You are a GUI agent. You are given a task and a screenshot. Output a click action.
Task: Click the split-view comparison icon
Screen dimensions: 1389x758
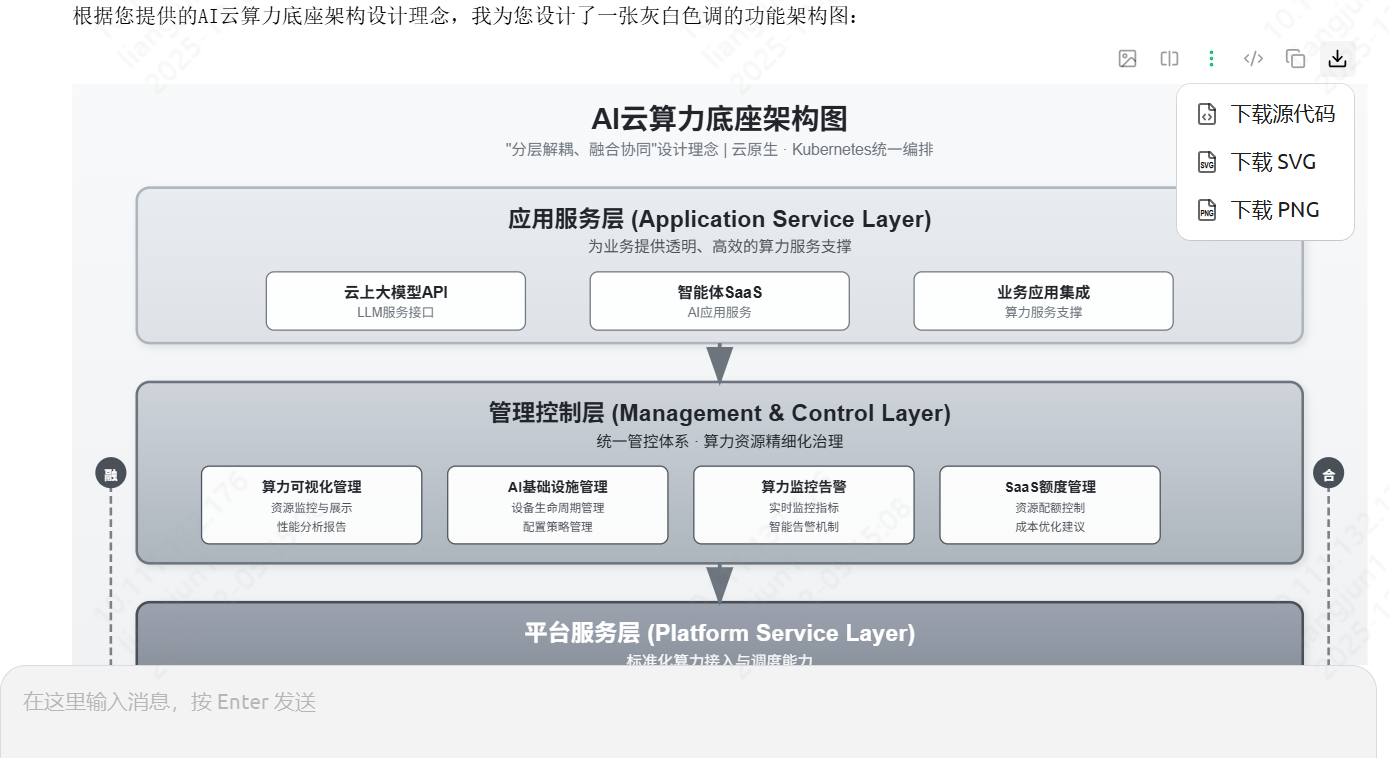coord(1169,59)
